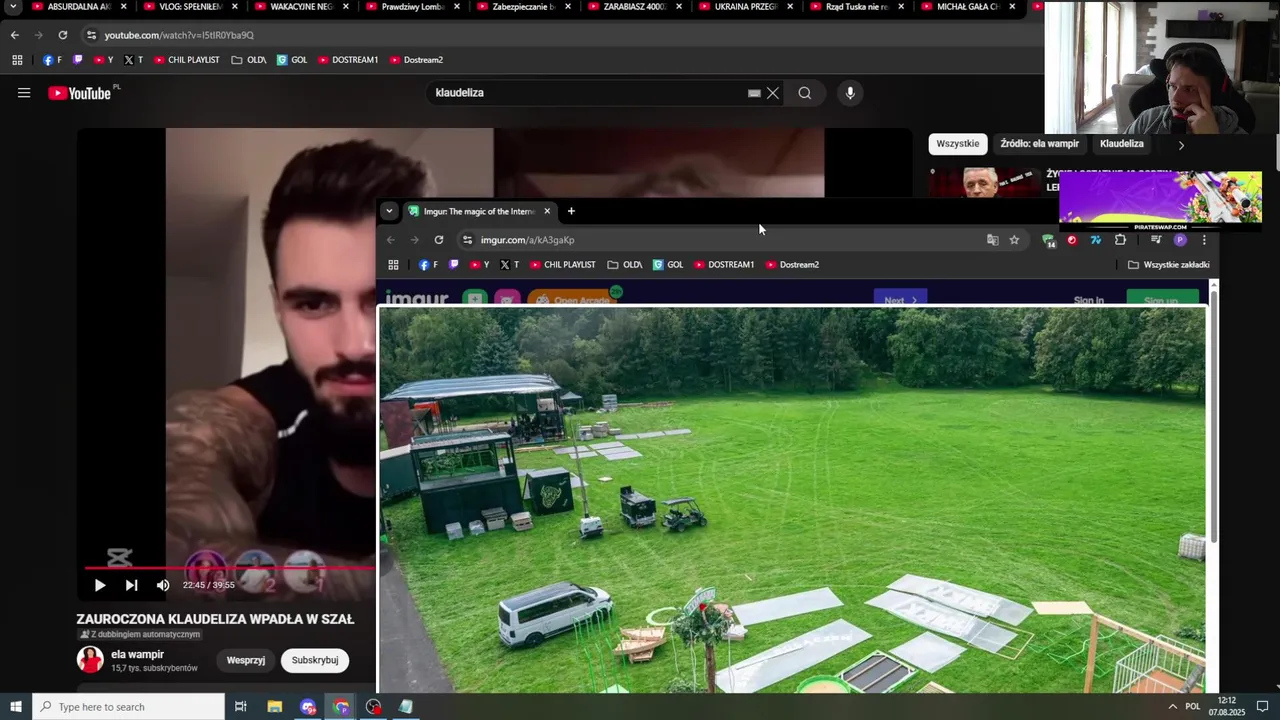Show hidden system tray icons chevron

point(1172,707)
